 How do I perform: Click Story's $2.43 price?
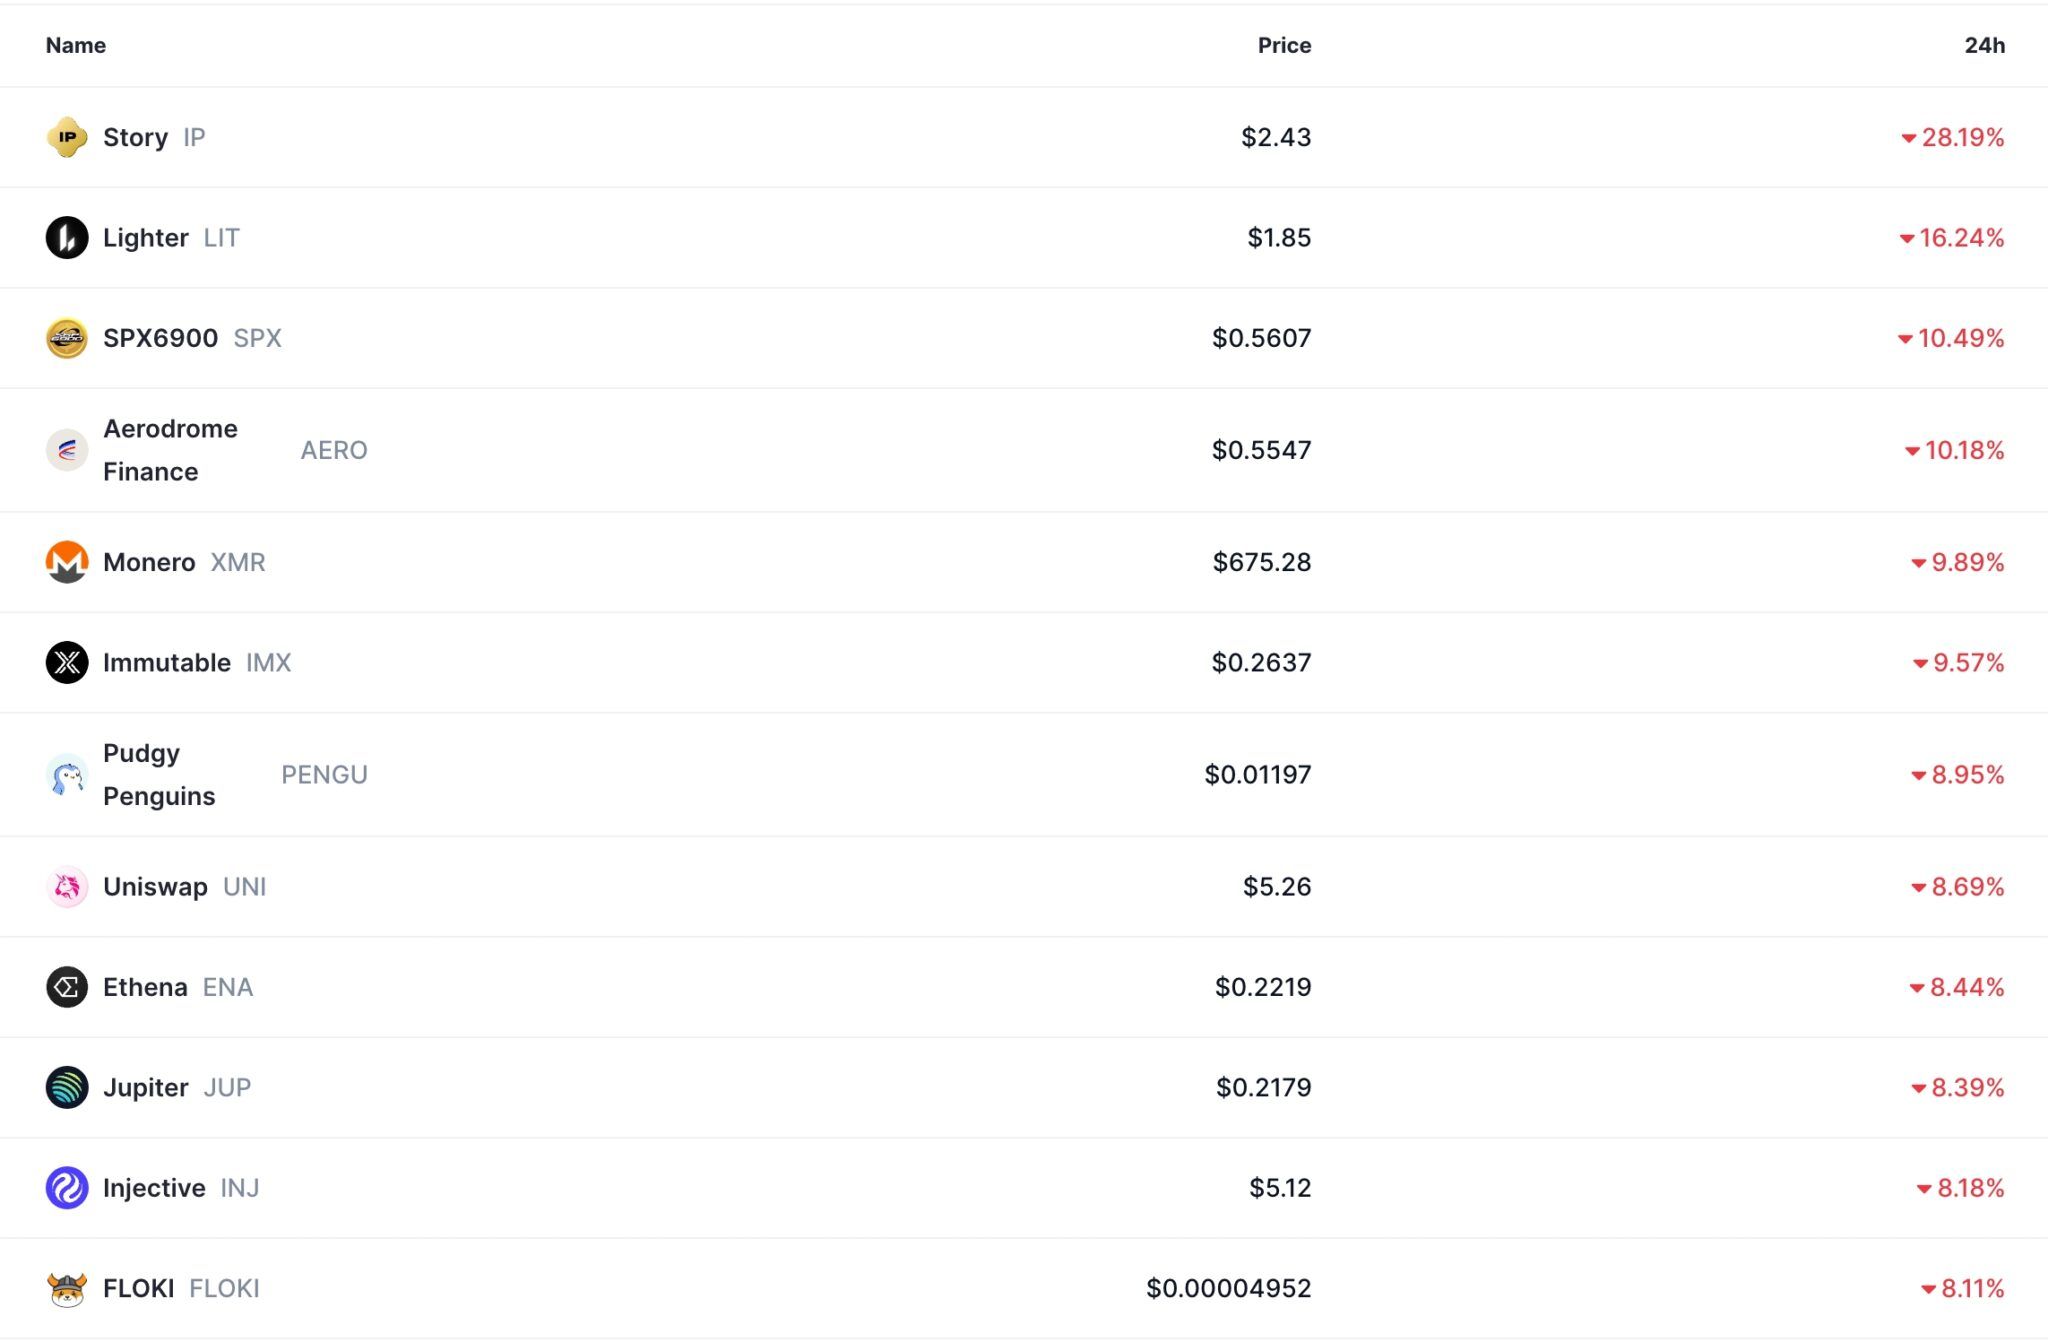tap(1276, 137)
